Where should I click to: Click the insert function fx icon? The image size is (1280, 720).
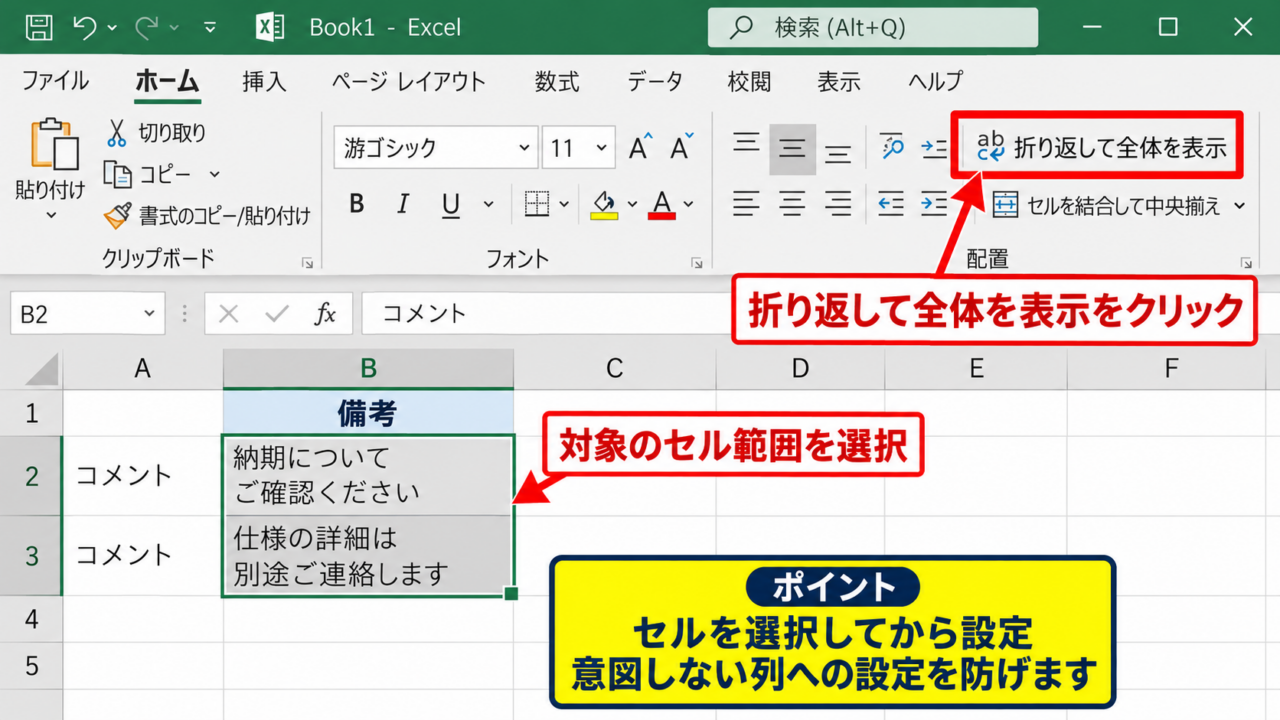point(325,314)
